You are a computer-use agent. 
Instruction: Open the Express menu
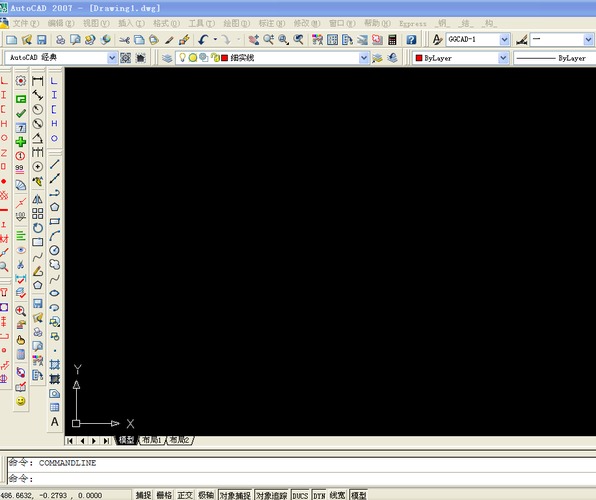pyautogui.click(x=413, y=24)
